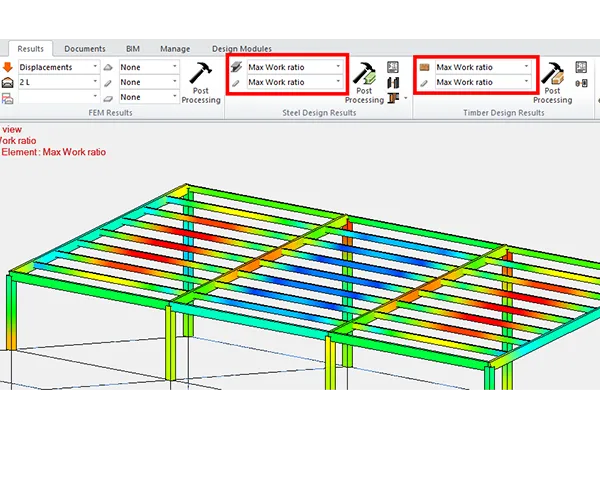This screenshot has width=600, height=480.
Task: Click the bar icon beside the middle None dropdown
Action: click(x=108, y=83)
